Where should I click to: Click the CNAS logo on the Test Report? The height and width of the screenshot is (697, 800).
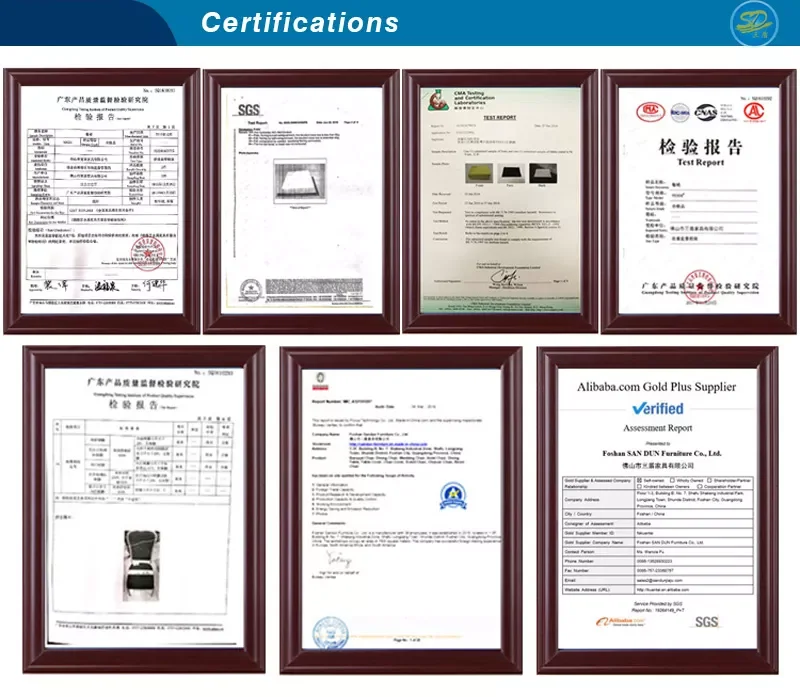[x=706, y=112]
